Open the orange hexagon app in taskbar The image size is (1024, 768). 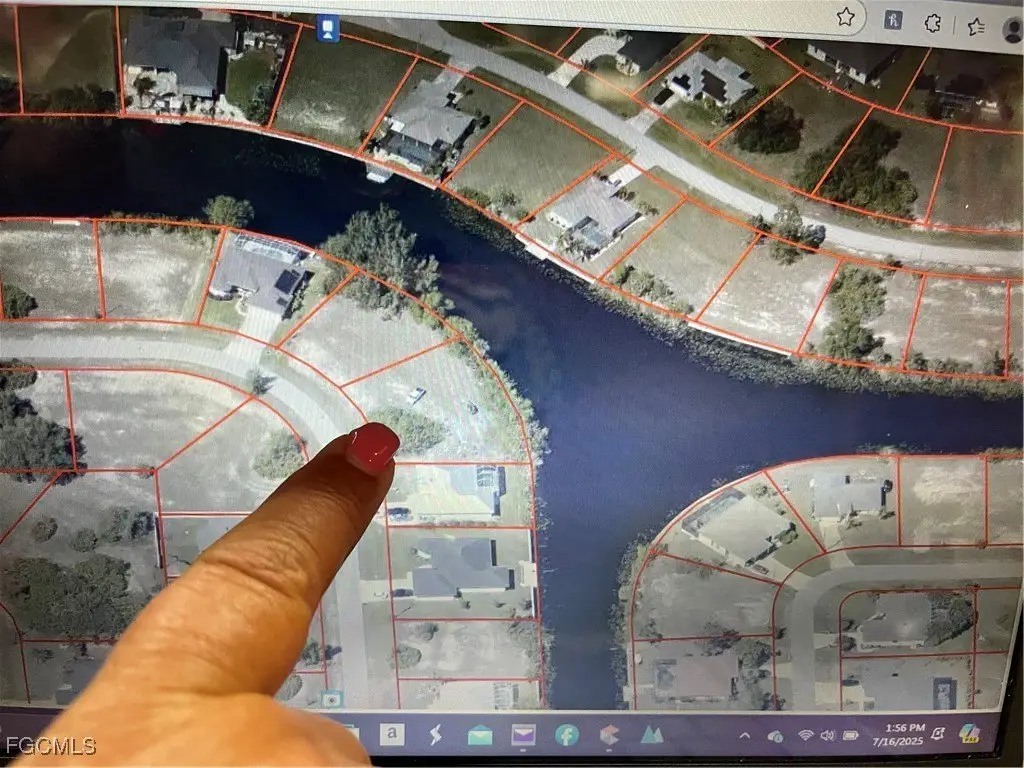(608, 736)
